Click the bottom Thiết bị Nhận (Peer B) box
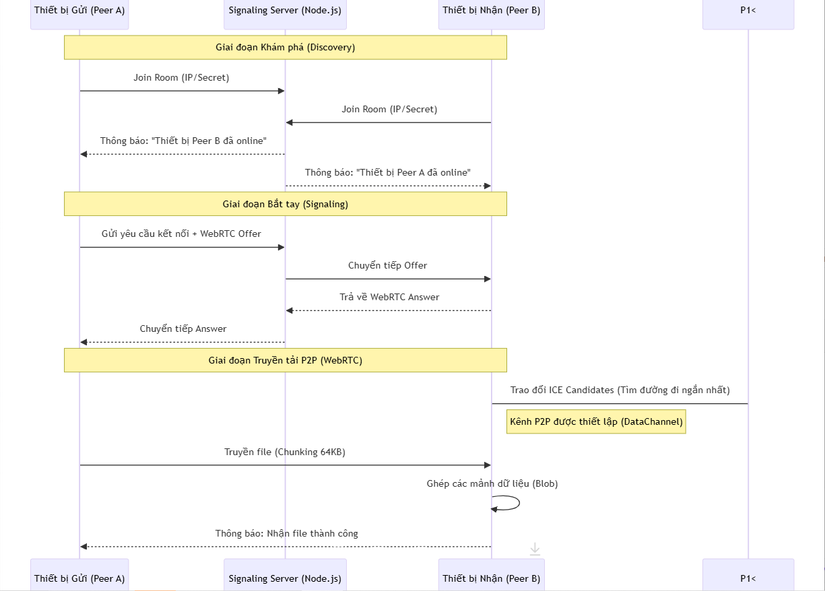The image size is (825, 591). pos(491,577)
